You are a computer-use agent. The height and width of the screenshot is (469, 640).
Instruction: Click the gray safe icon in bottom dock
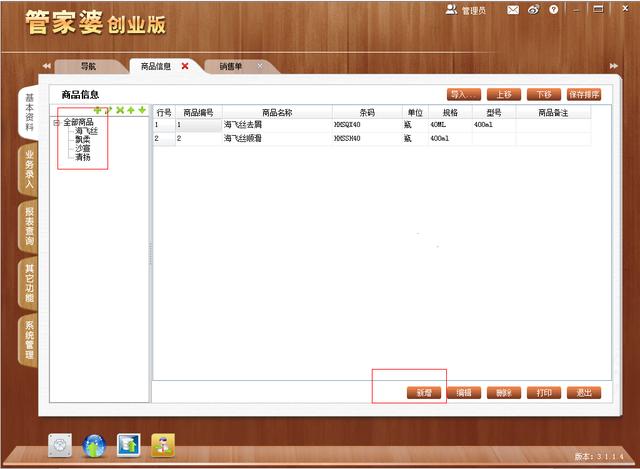coord(61,445)
